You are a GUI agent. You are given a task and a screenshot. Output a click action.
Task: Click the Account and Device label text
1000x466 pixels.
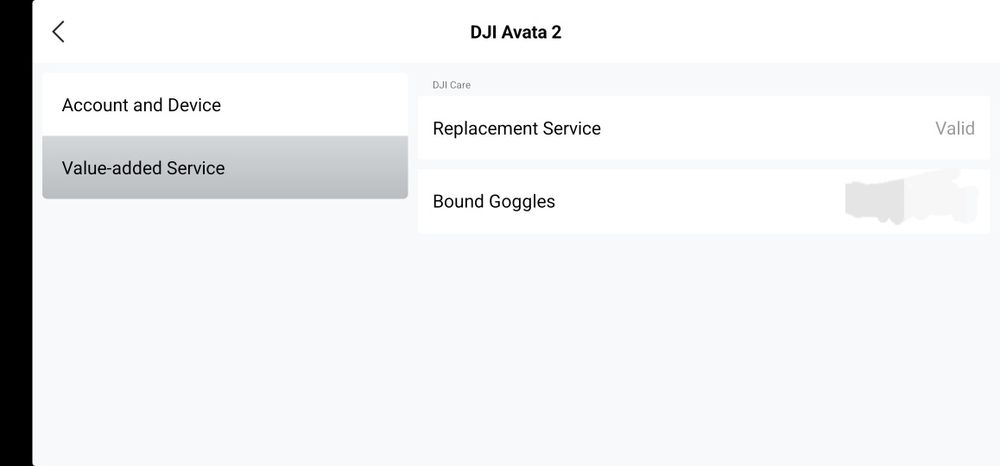tap(141, 105)
